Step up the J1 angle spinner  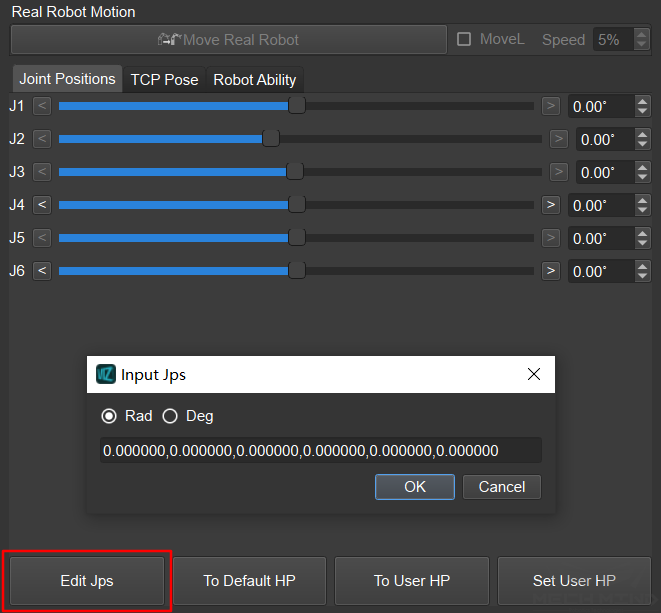click(x=642, y=101)
